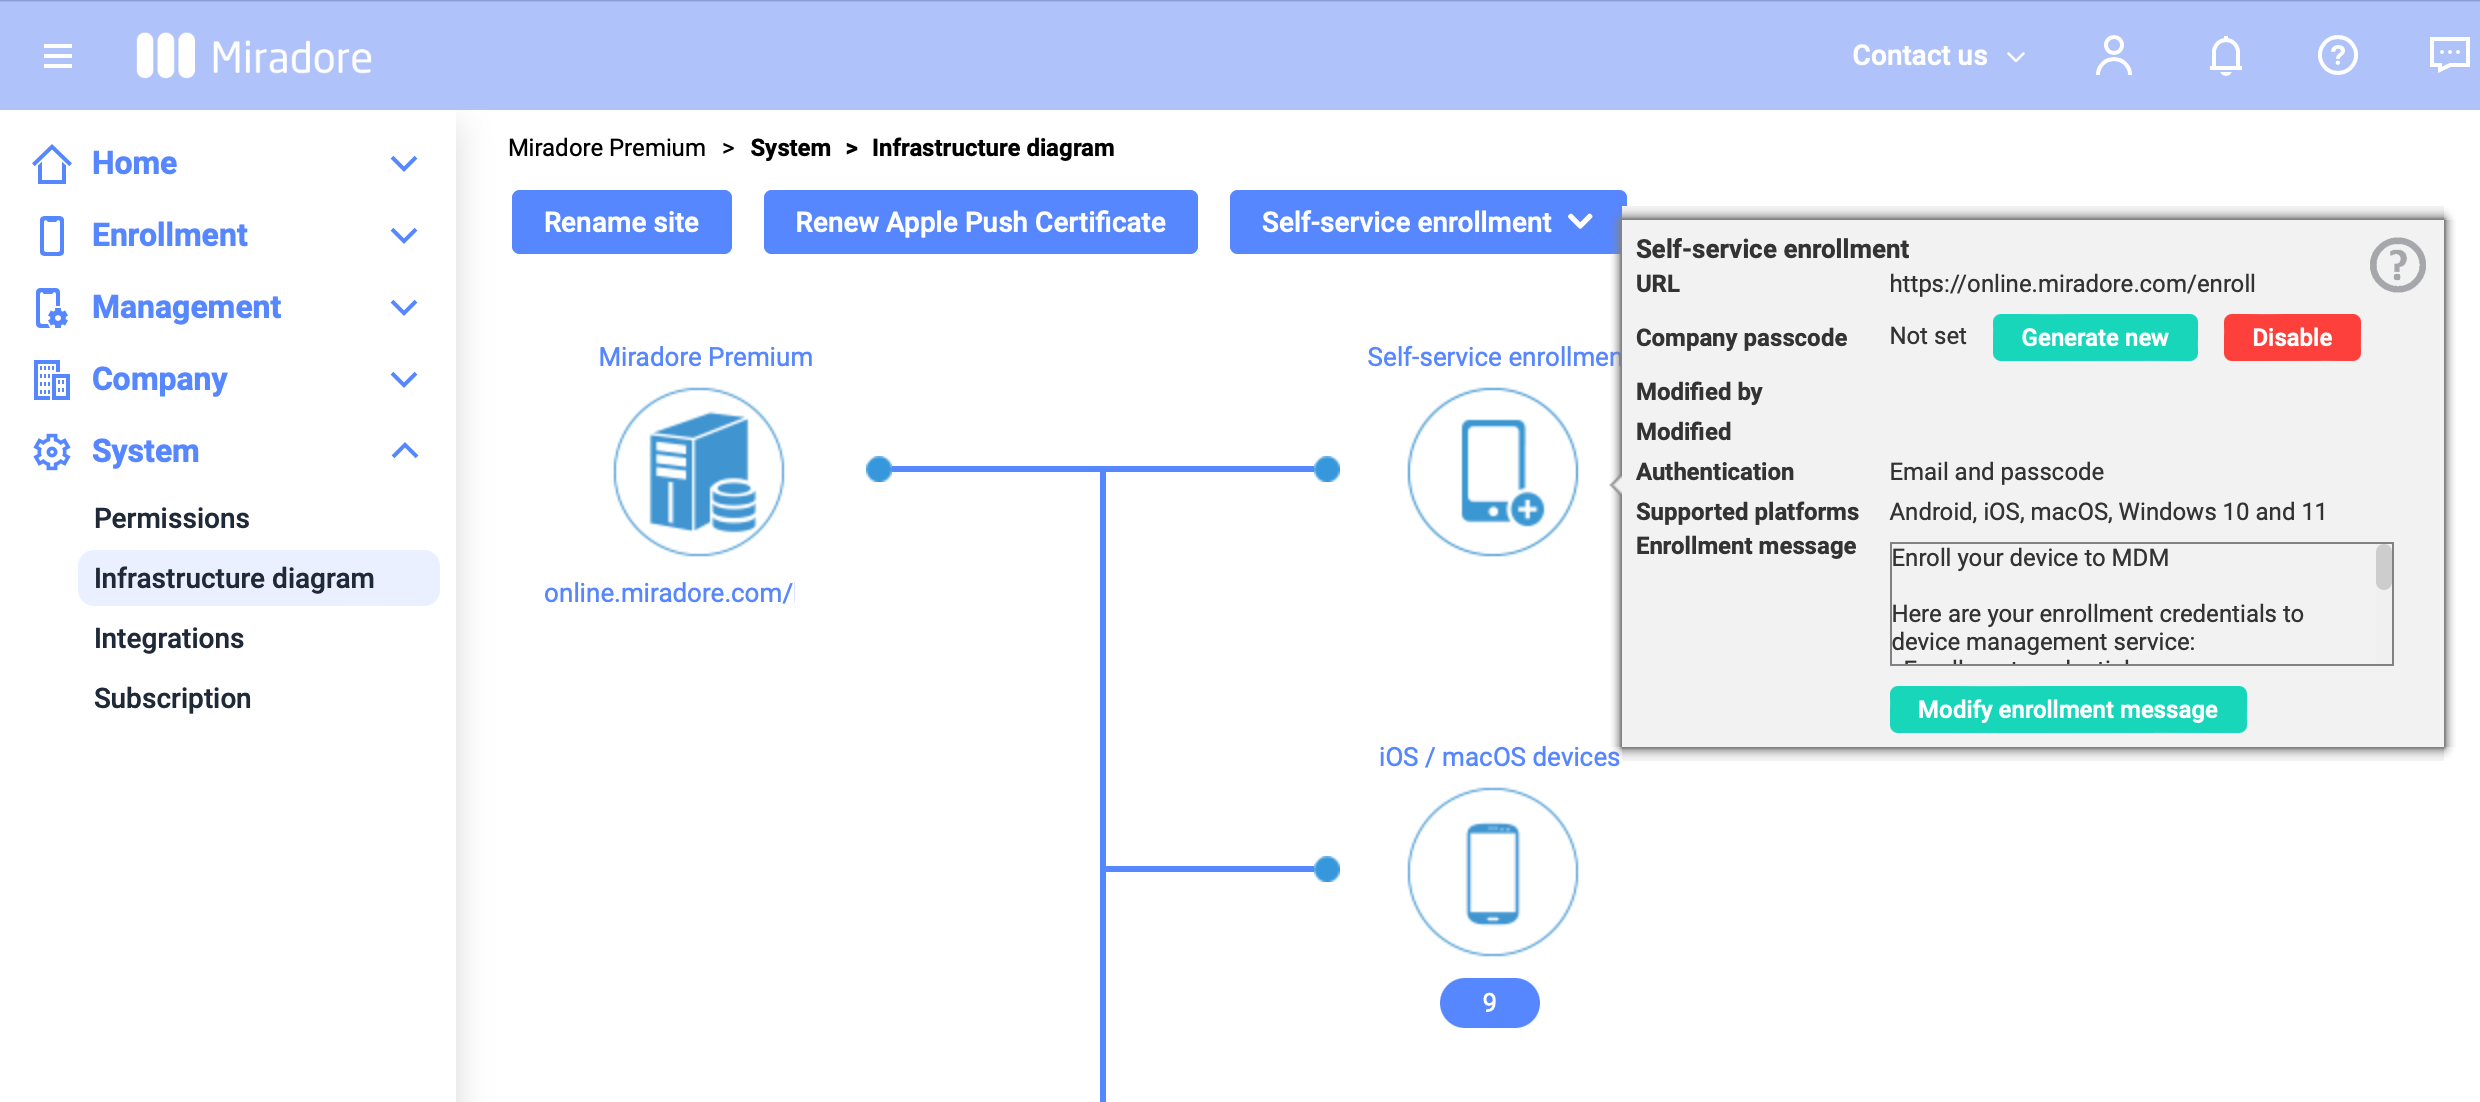The height and width of the screenshot is (1102, 2480).
Task: Click the device count badge showing 9
Action: (1489, 1002)
